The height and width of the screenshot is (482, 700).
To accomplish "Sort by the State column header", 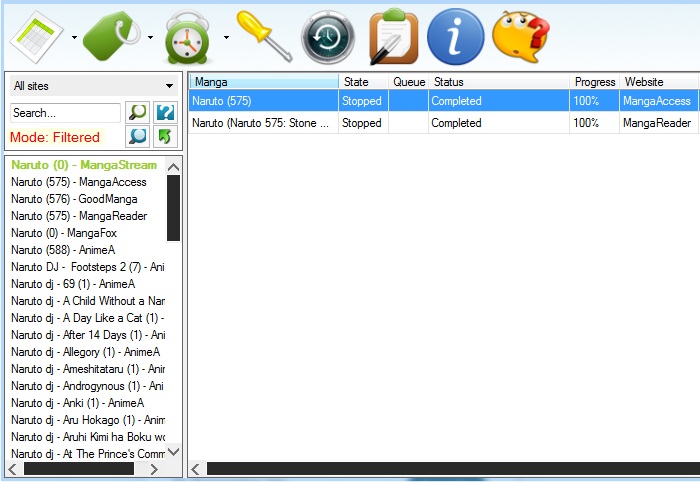I will [363, 82].
